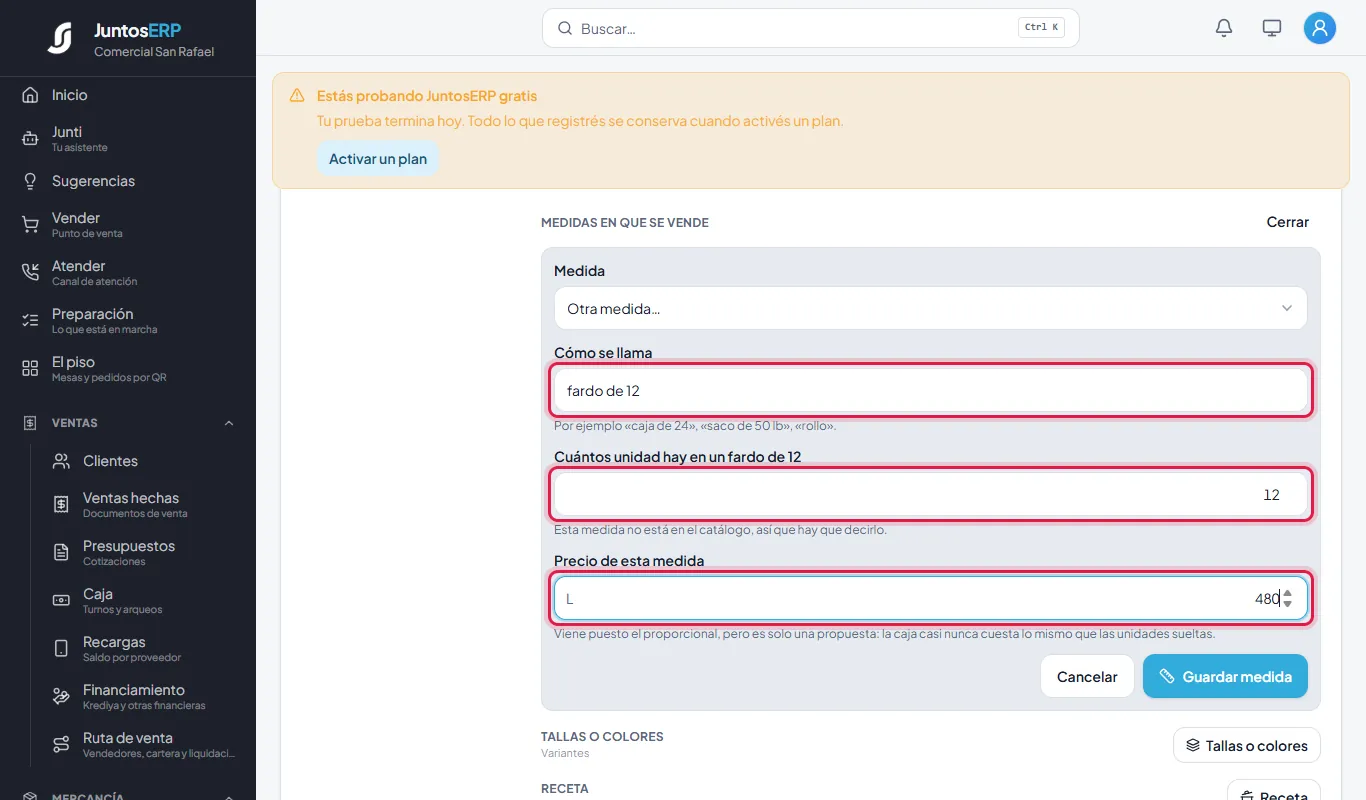Click the monitor display icon
This screenshot has height=800, width=1366.
(x=1272, y=28)
